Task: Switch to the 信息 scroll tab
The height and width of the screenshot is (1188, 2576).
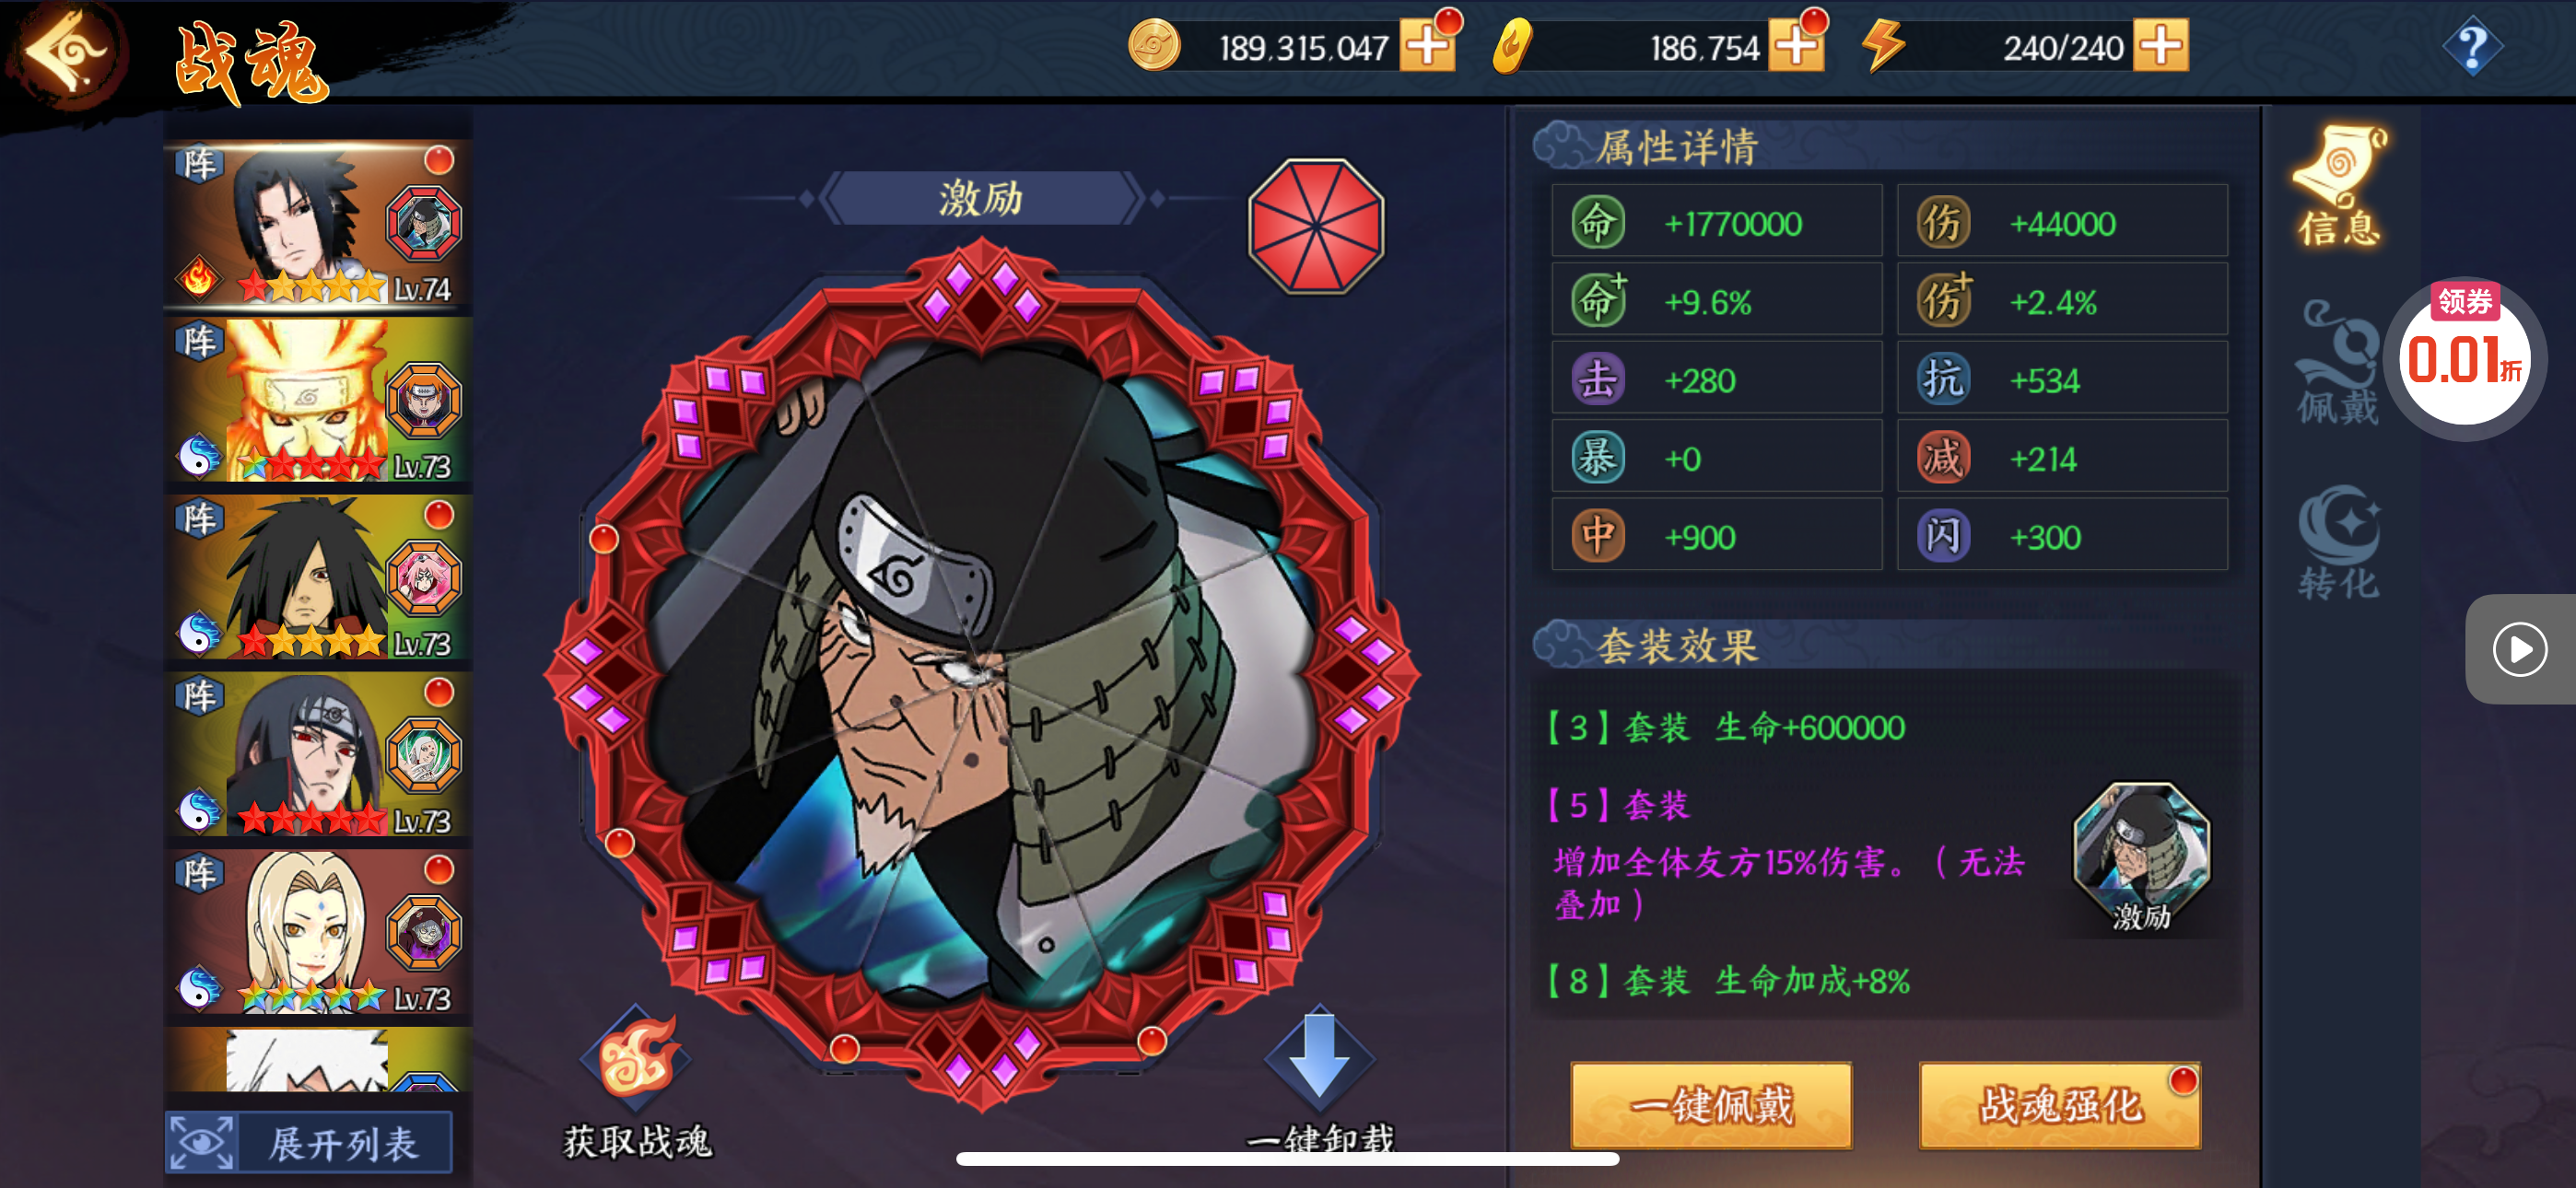Action: click(2338, 187)
